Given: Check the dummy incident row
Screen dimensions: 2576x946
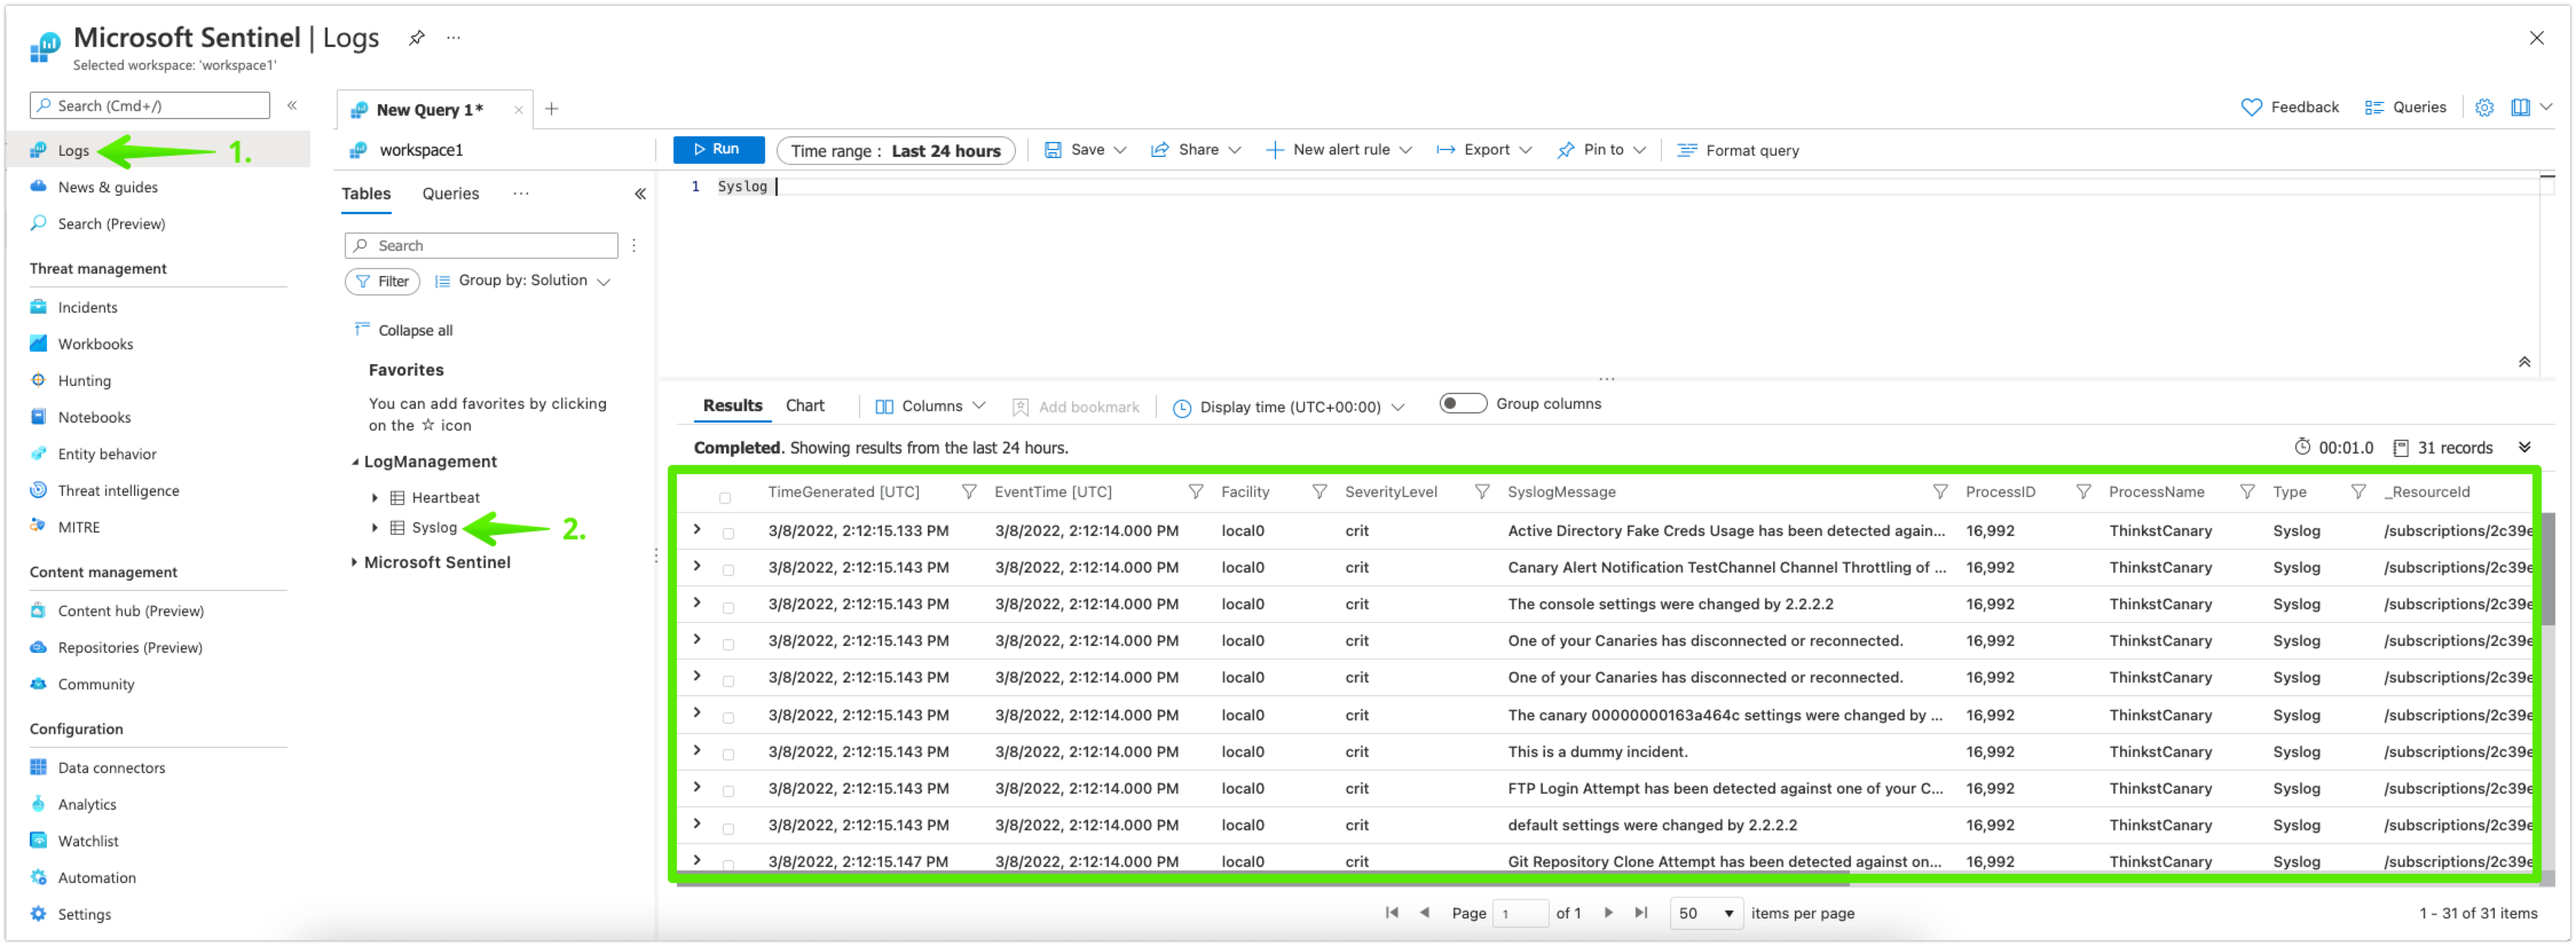Looking at the screenshot, I should tap(728, 755).
